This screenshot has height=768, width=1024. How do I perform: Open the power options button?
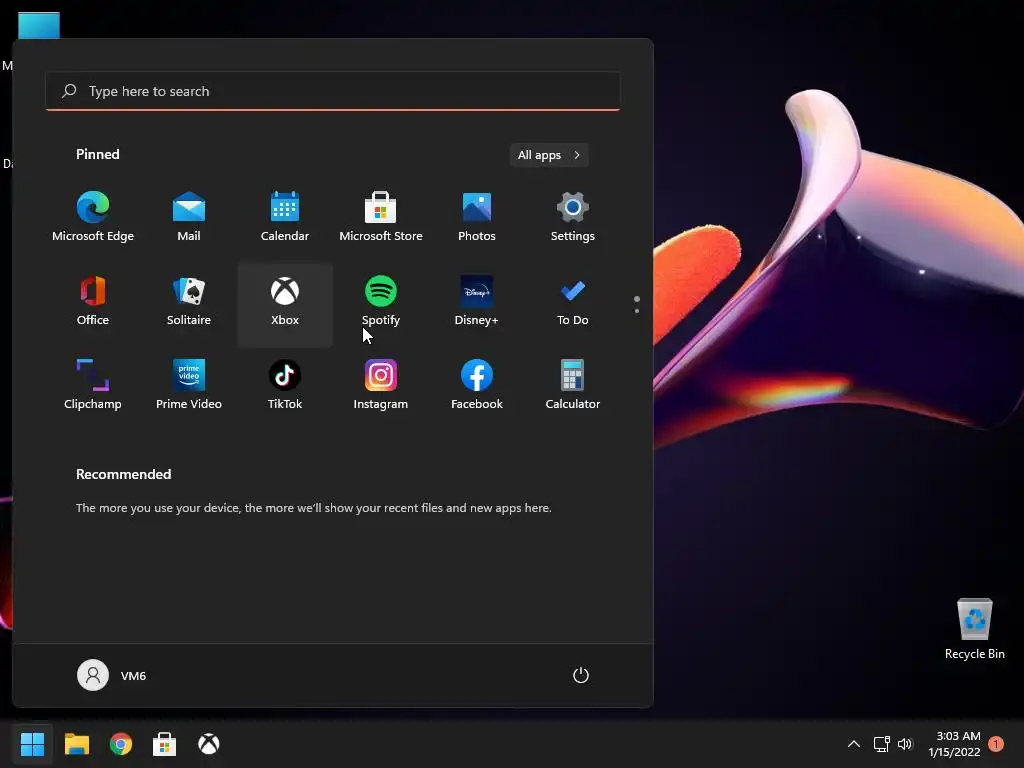[x=581, y=675]
